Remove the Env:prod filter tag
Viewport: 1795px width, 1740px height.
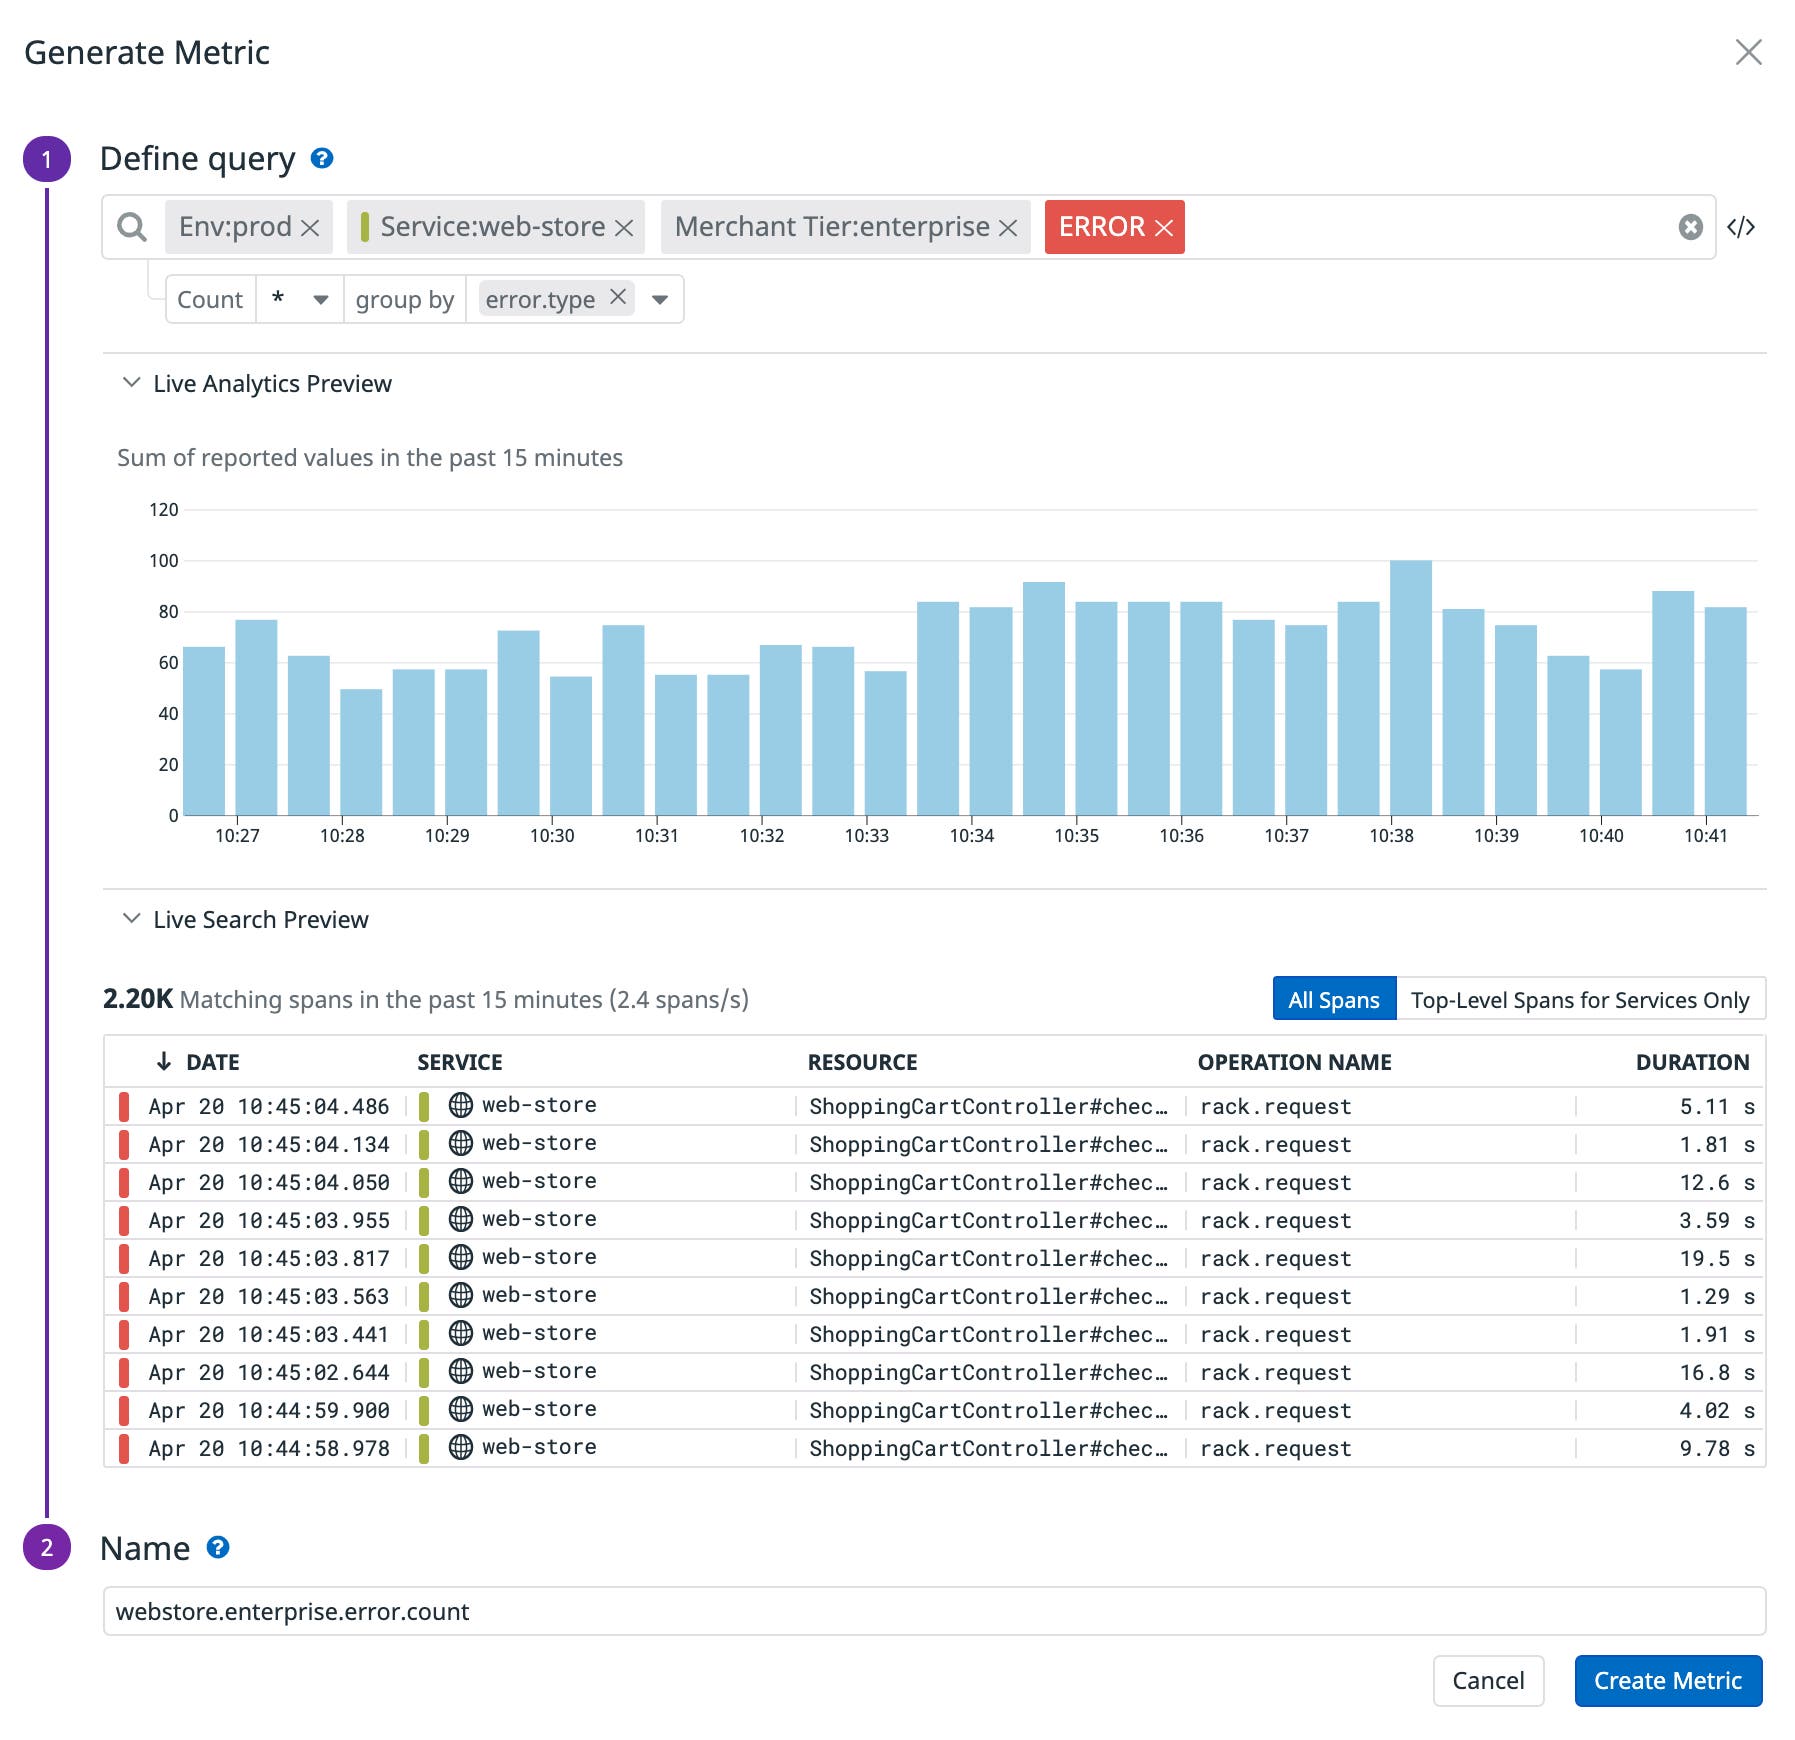tap(311, 227)
